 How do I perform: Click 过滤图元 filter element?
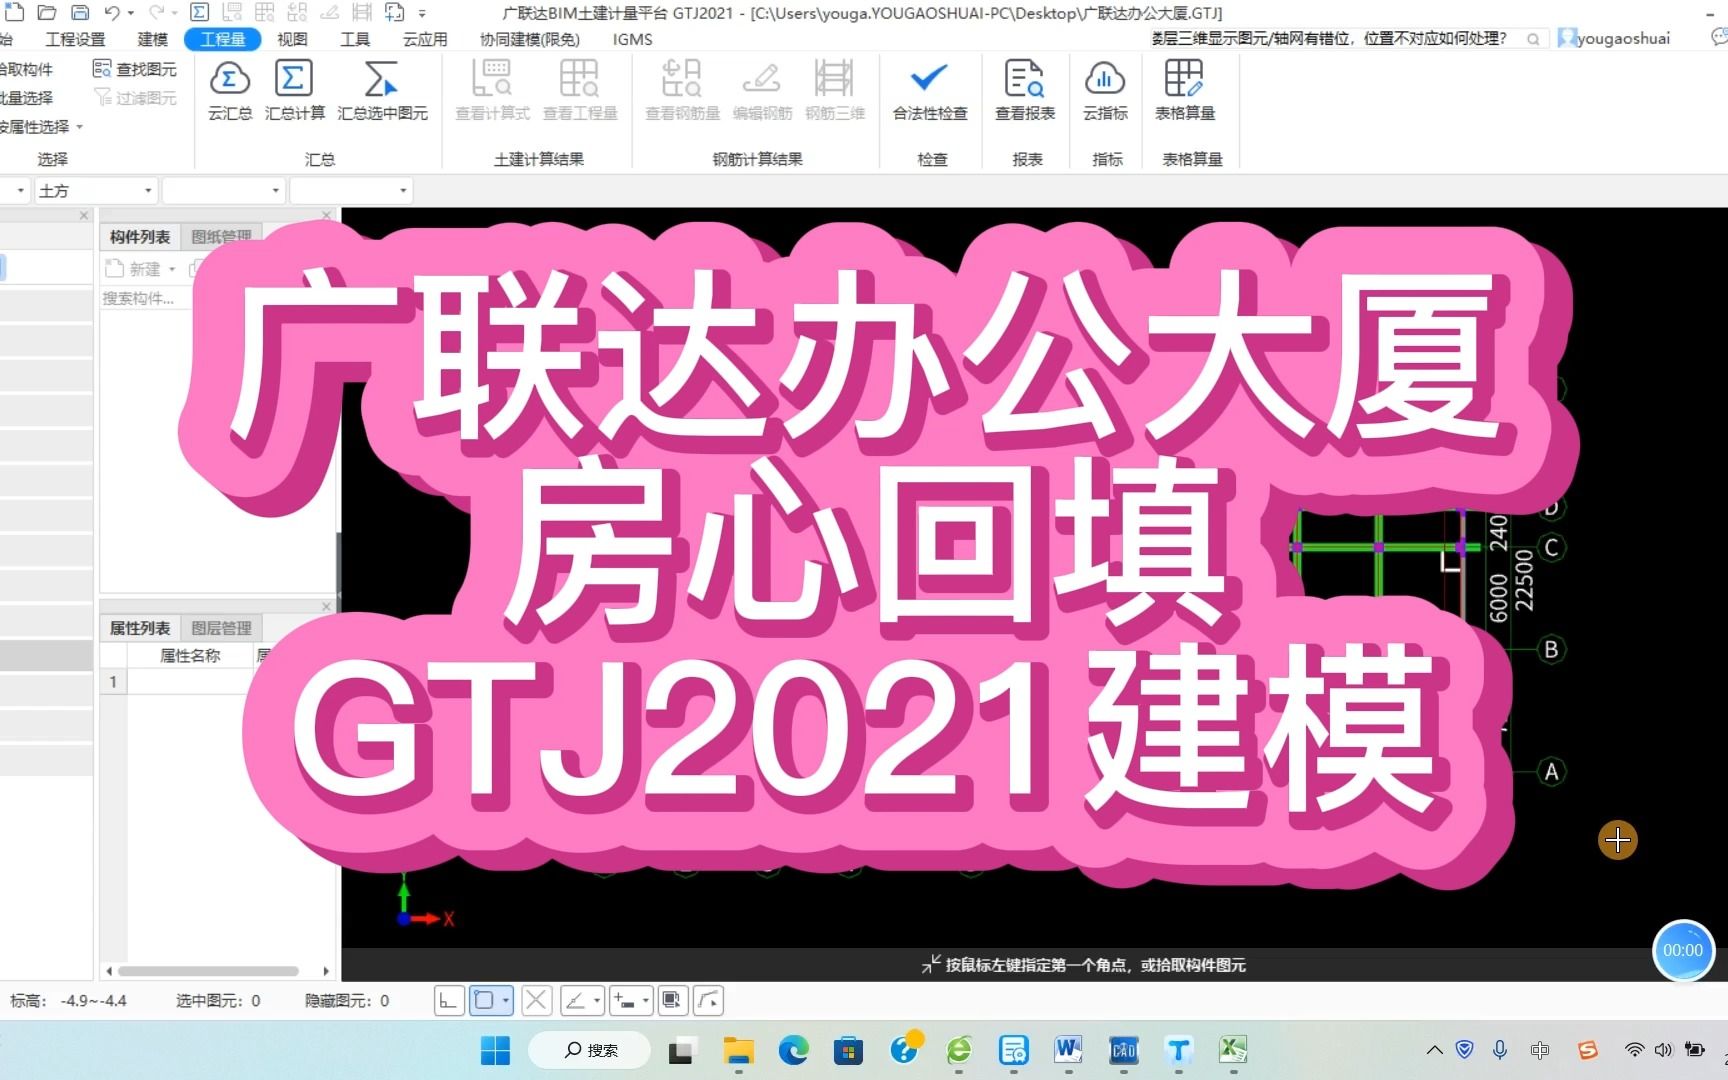pos(135,97)
